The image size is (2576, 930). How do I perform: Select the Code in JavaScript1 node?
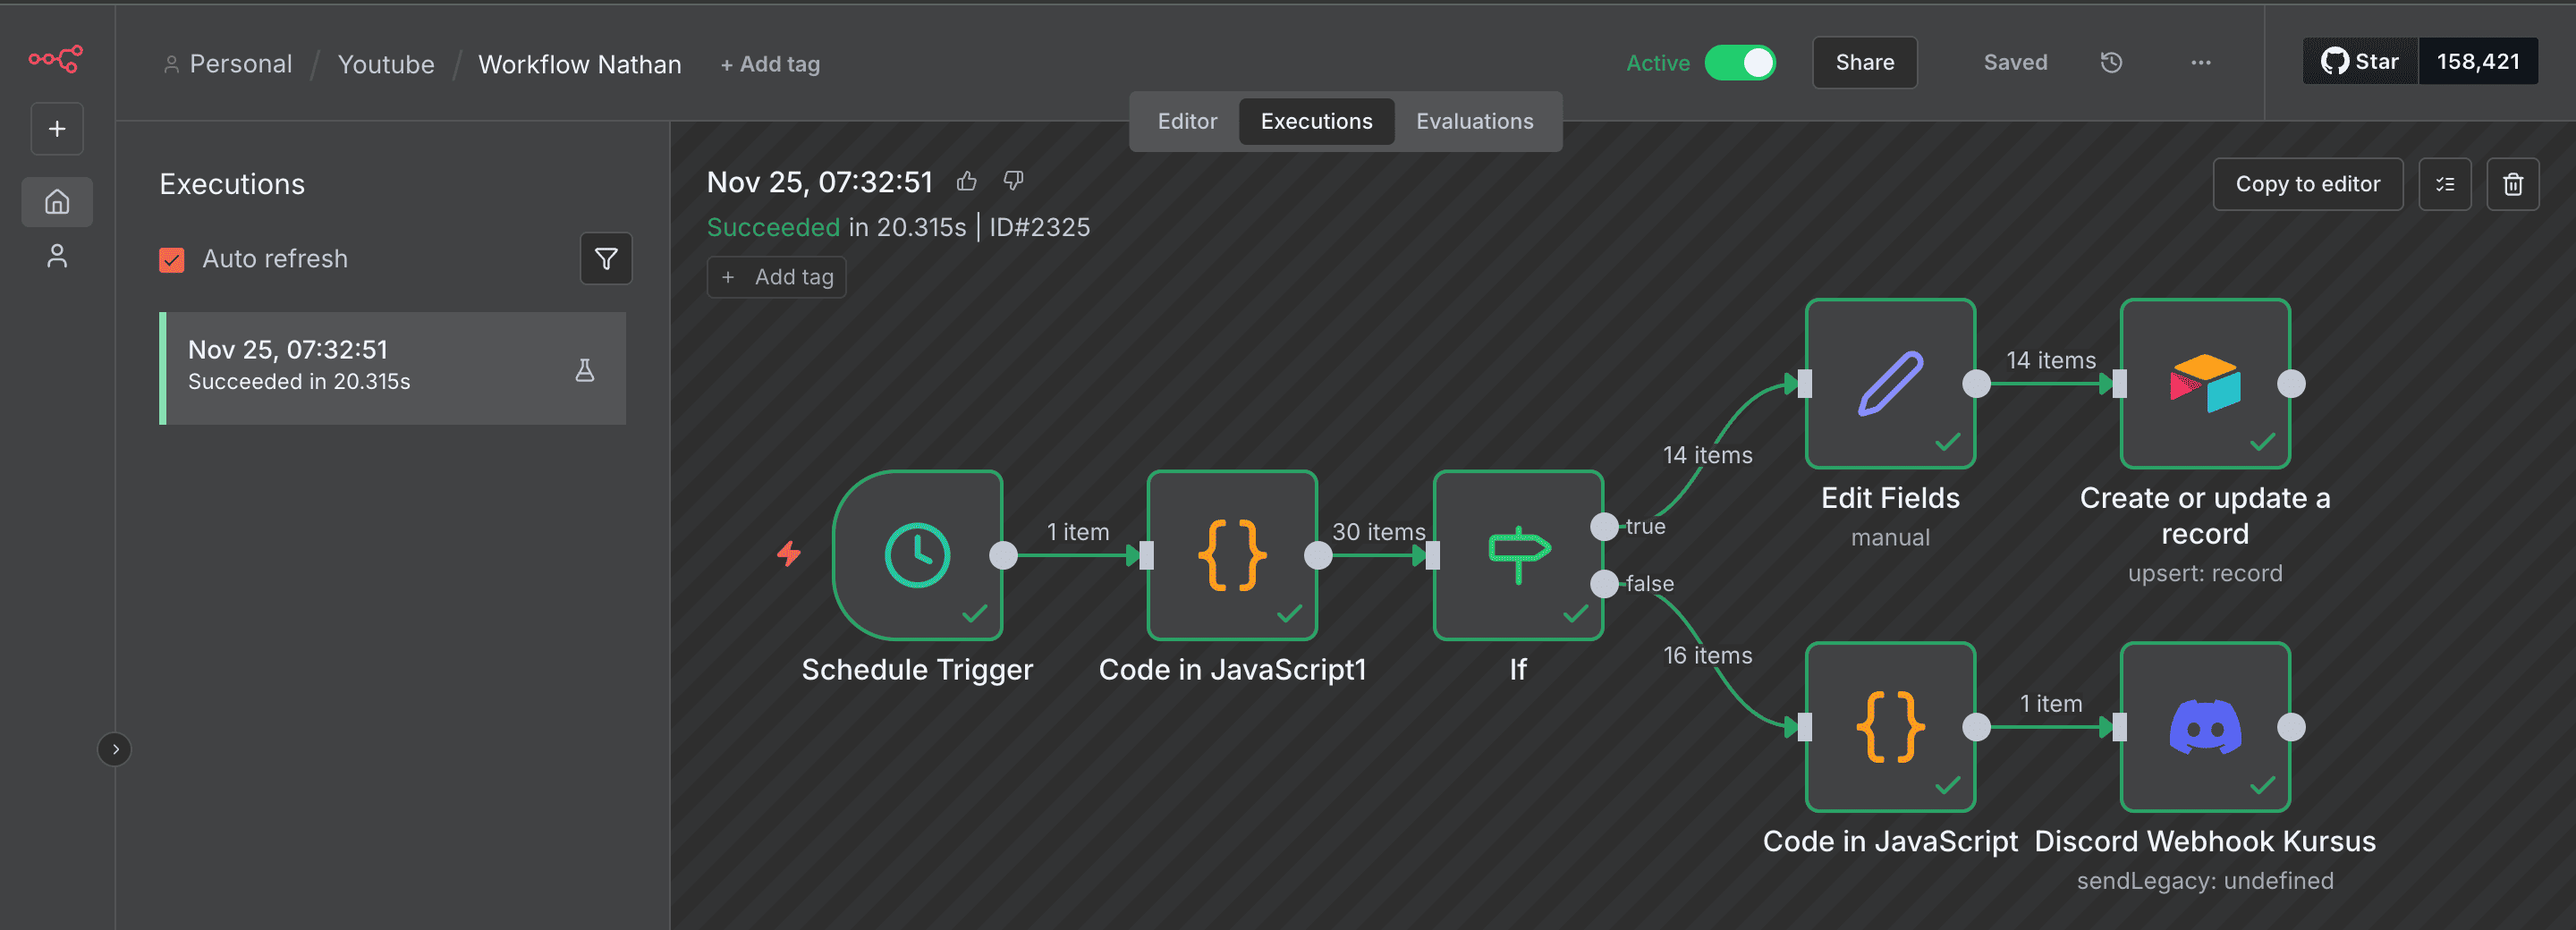pos(1232,555)
